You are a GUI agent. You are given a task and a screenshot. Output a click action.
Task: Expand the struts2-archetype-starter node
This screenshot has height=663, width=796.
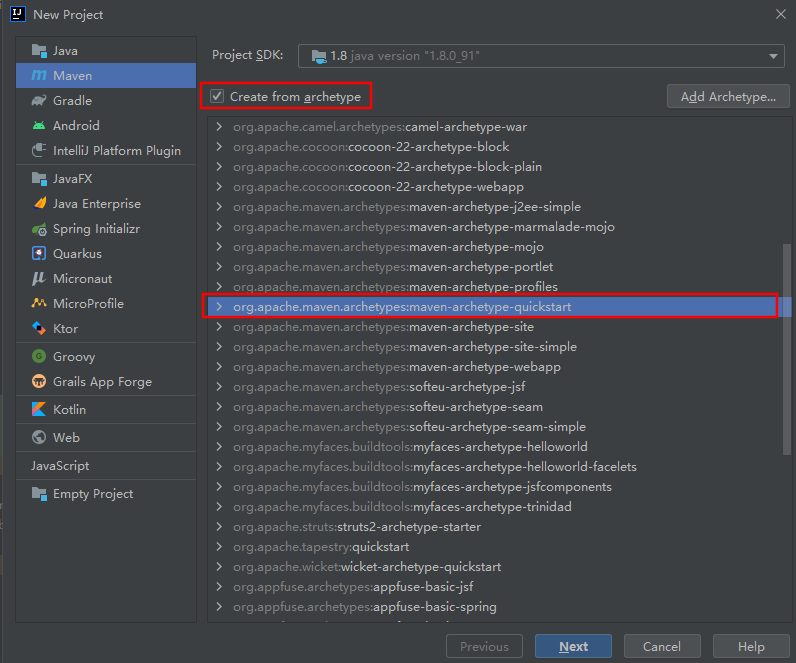(219, 527)
